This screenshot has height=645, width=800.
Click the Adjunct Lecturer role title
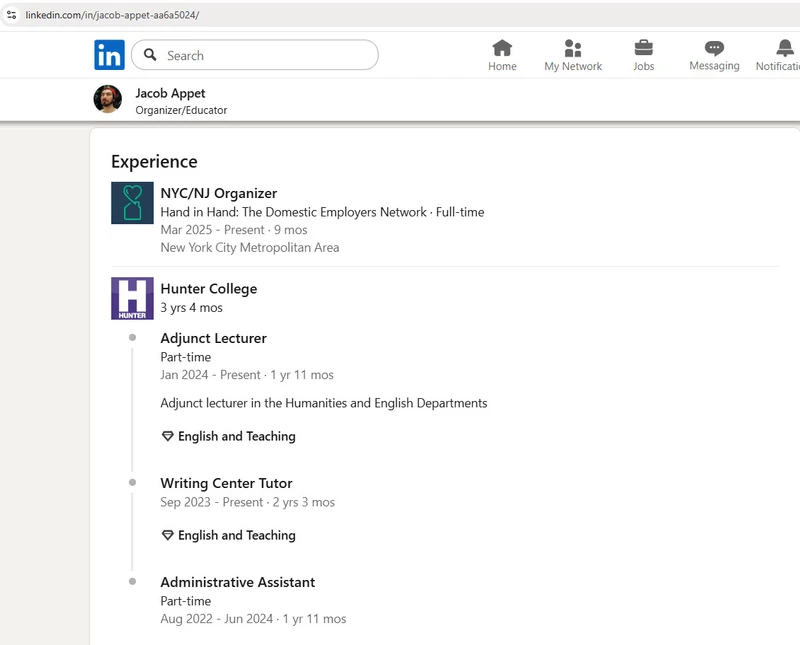tap(213, 338)
